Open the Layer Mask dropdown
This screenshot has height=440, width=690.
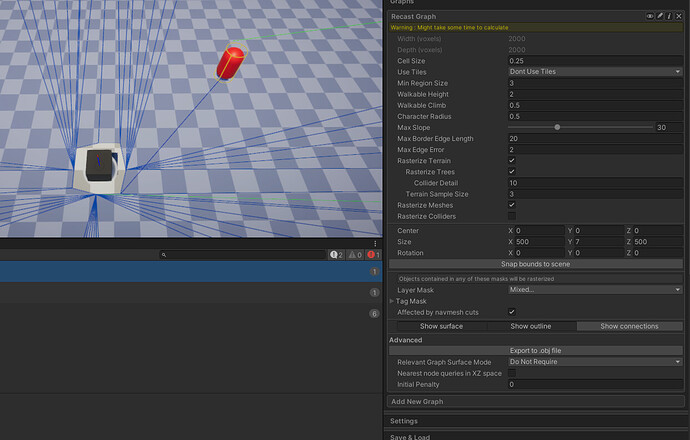pos(595,290)
